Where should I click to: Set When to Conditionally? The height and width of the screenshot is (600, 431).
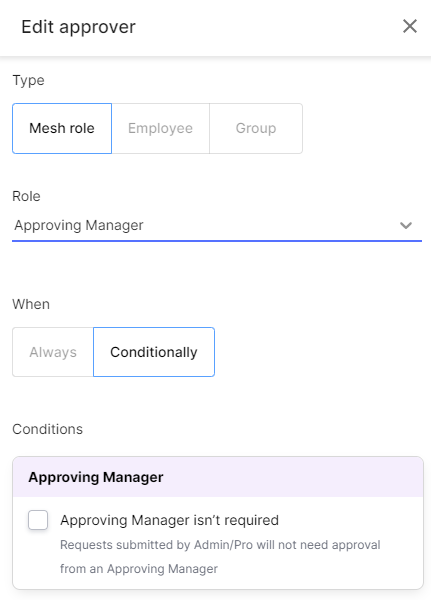point(154,352)
